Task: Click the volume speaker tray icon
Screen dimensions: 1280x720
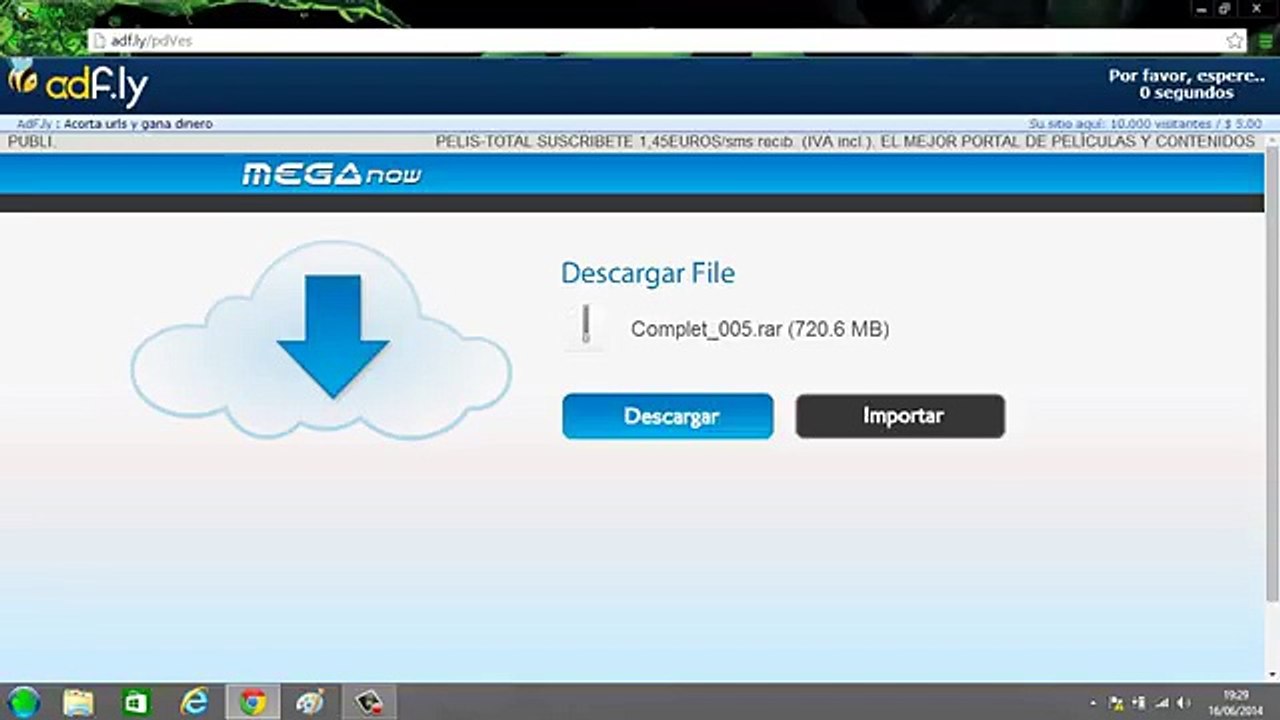Action: (x=1184, y=703)
